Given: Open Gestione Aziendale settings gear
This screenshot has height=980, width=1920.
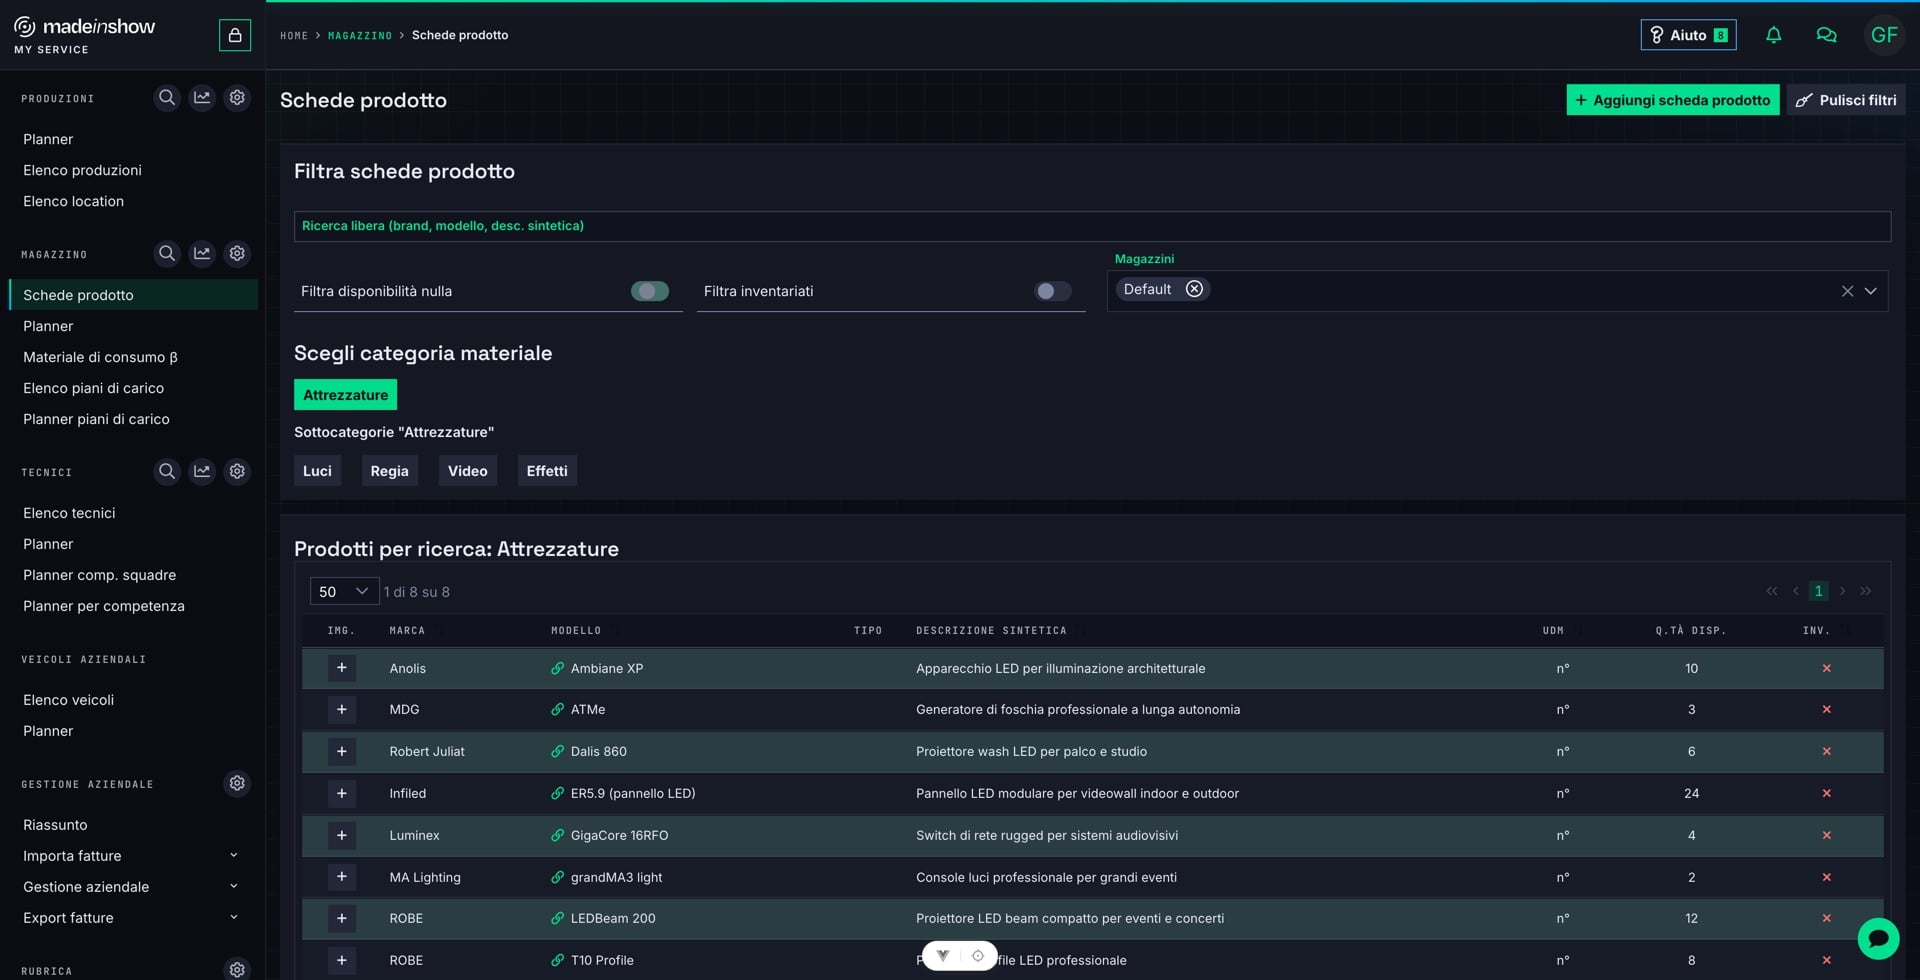Looking at the screenshot, I should 237,783.
